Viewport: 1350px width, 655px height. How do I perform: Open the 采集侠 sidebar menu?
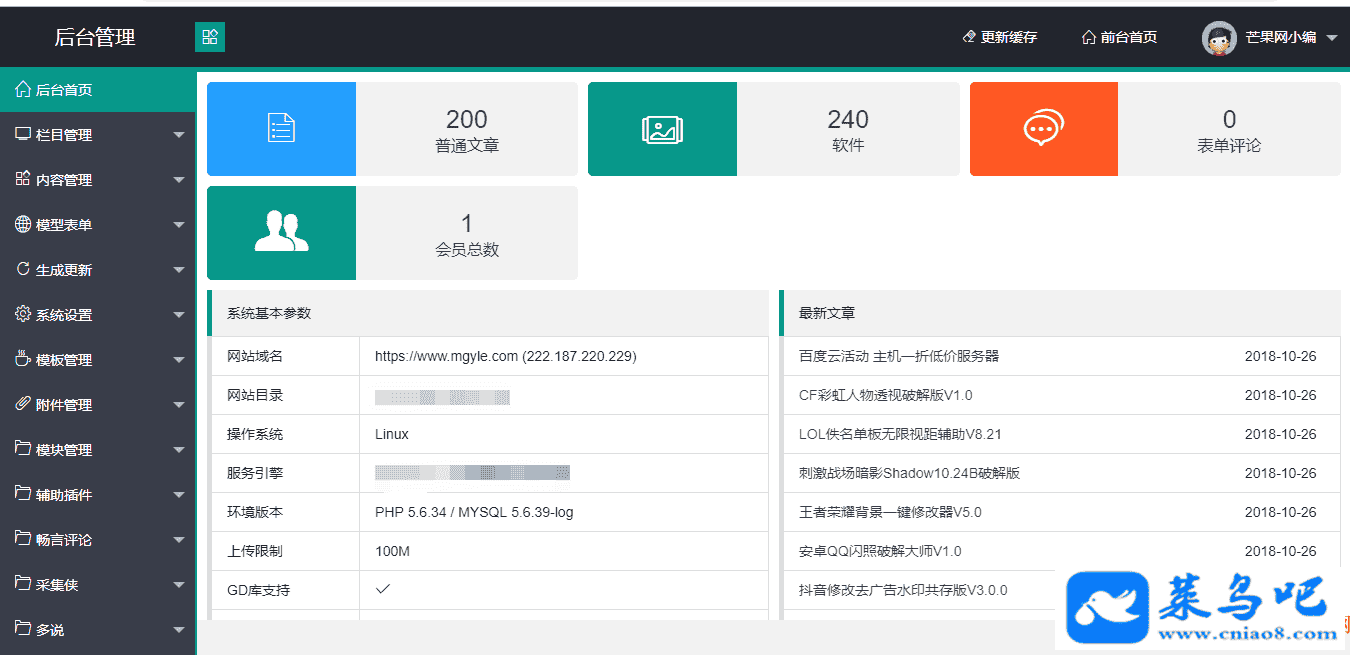[57, 585]
